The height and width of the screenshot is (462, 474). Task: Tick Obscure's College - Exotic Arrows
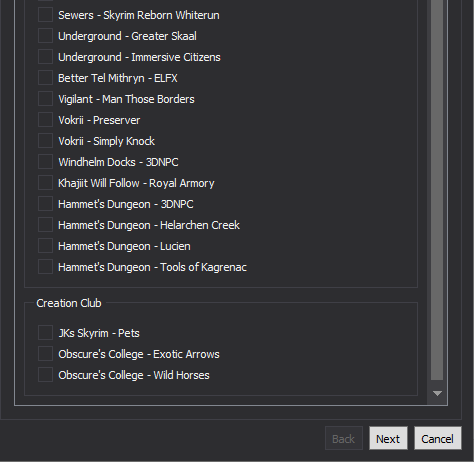point(45,354)
